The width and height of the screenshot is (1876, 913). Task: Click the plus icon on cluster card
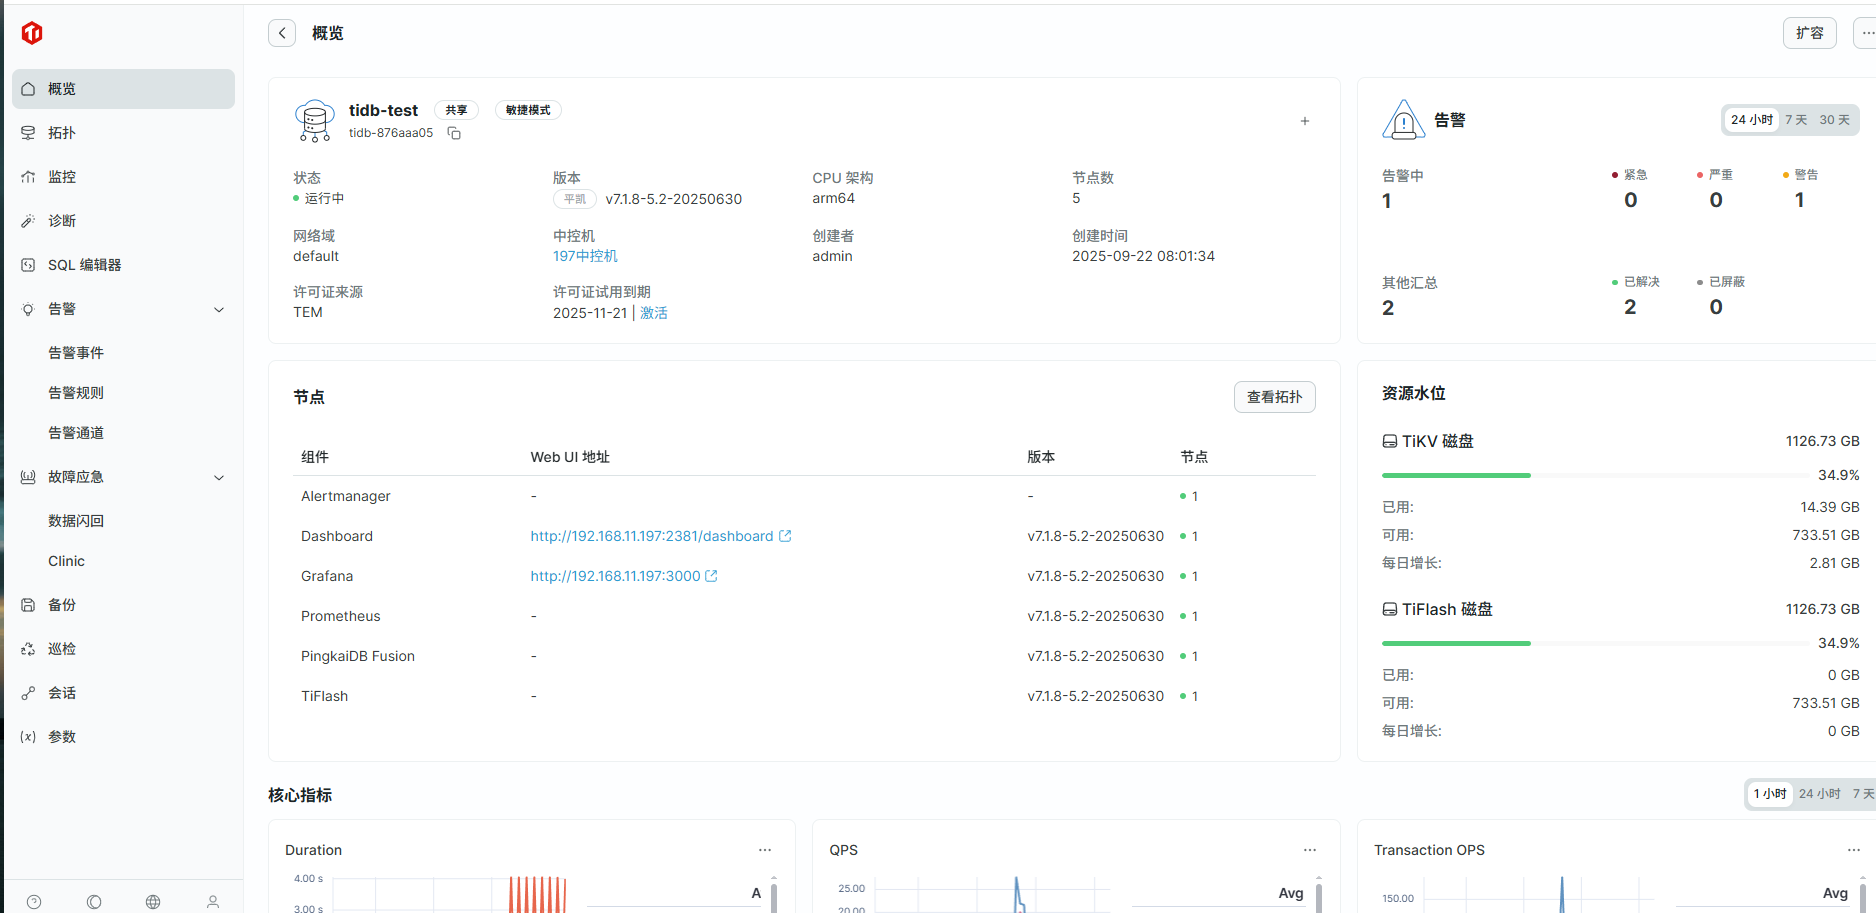click(x=1304, y=121)
